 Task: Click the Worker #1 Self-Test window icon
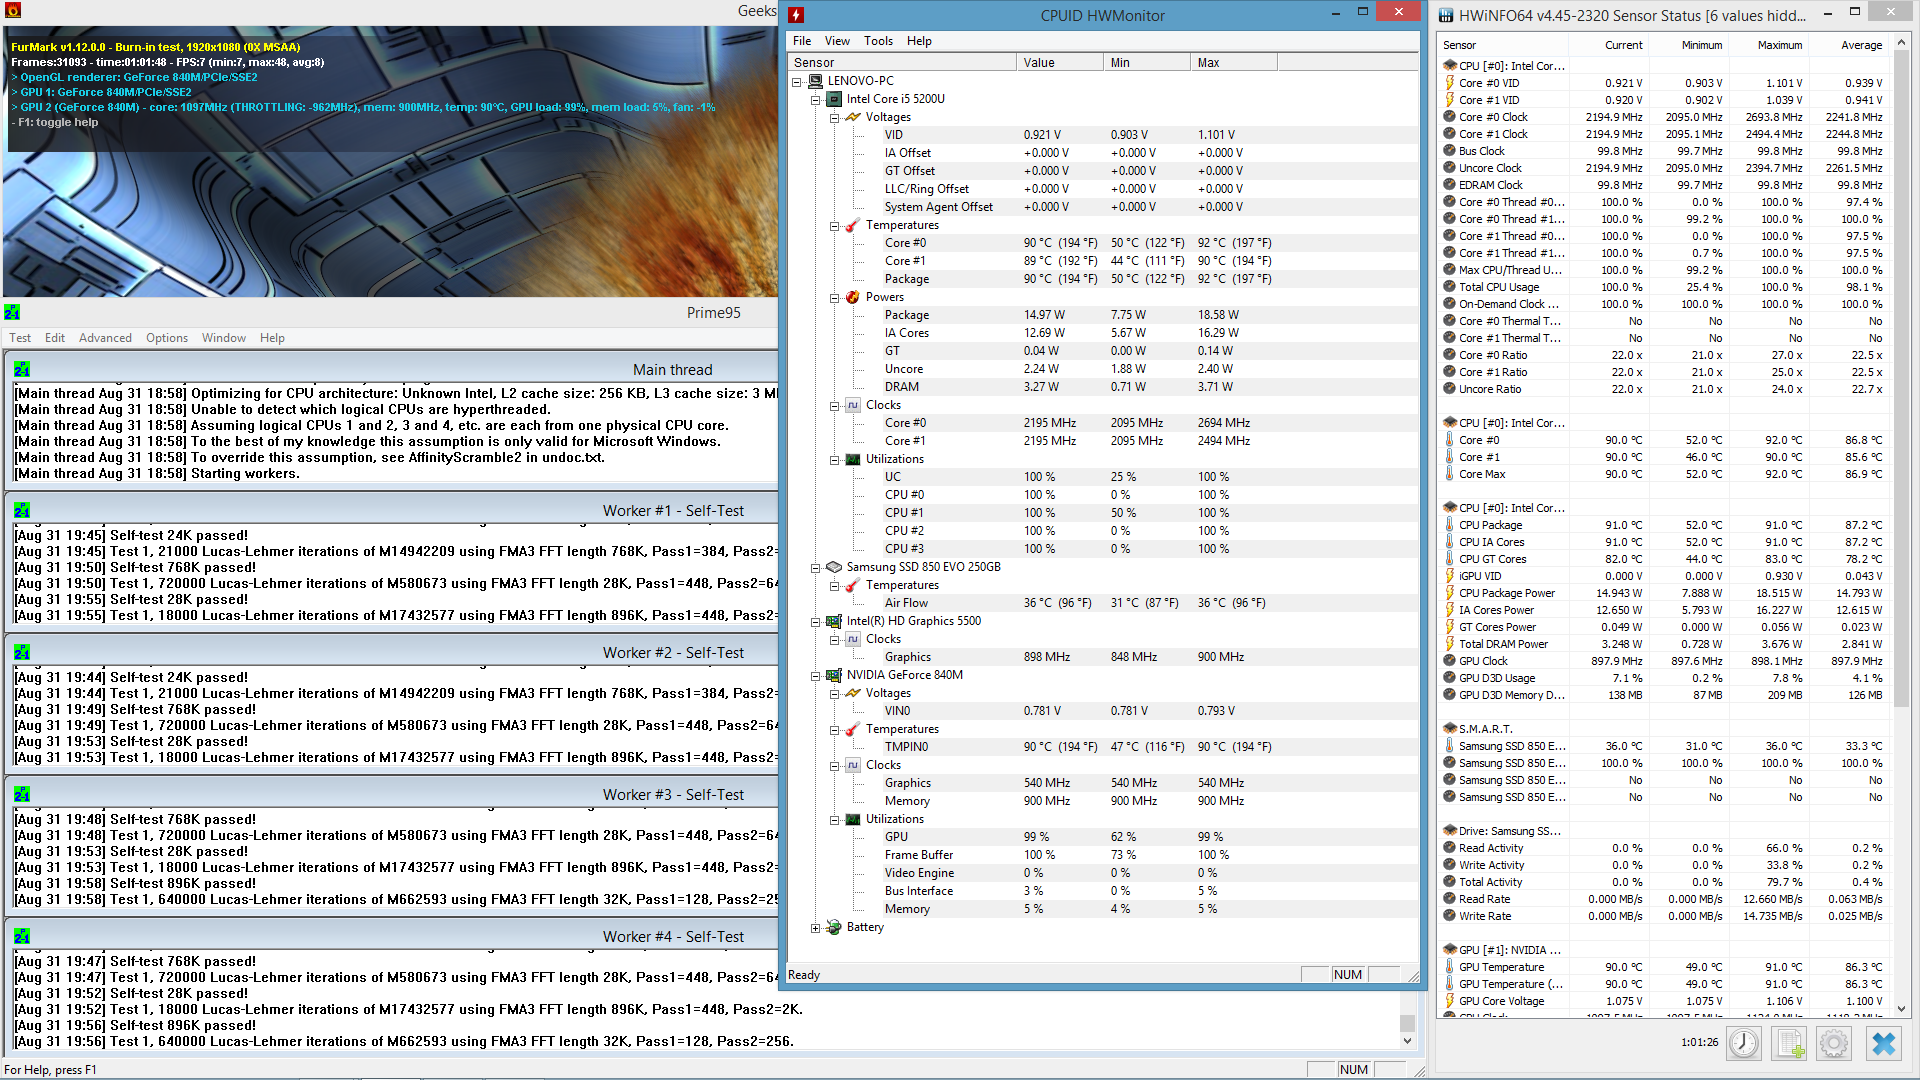22,511
